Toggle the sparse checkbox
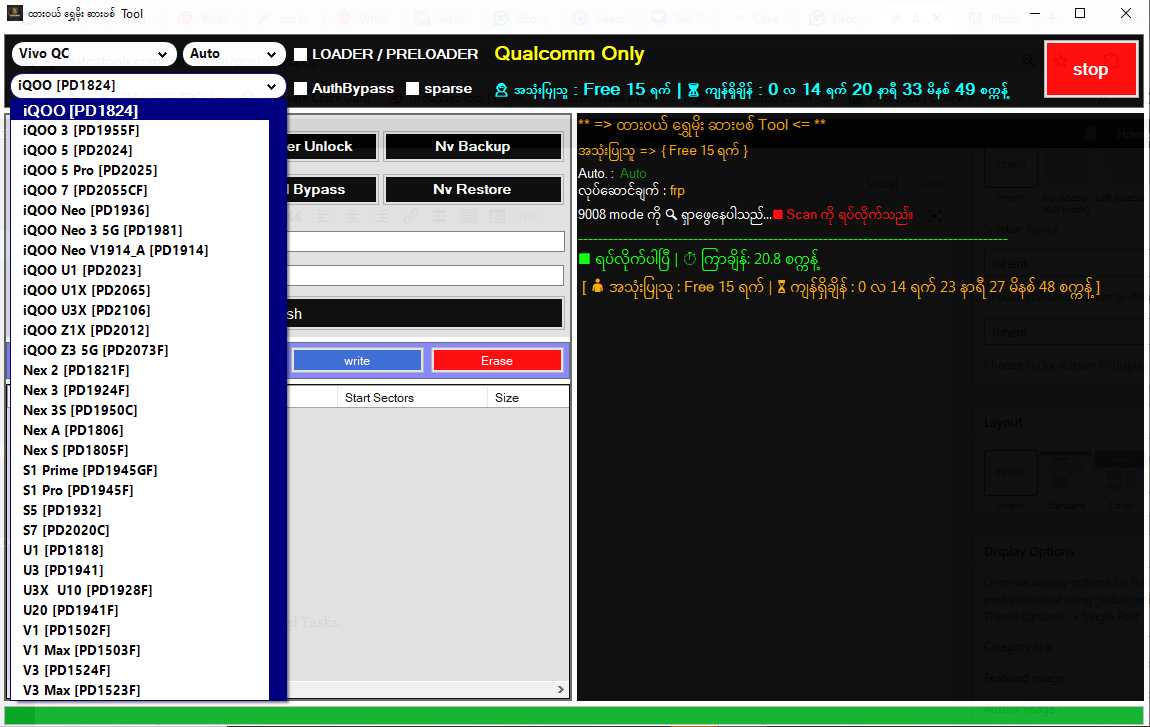1150x727 pixels. [413, 88]
